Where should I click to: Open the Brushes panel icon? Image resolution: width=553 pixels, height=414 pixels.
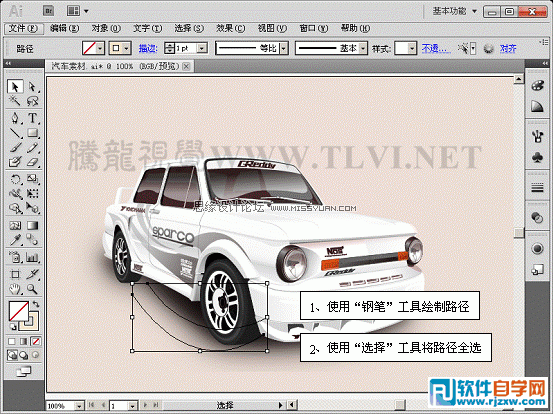537,136
